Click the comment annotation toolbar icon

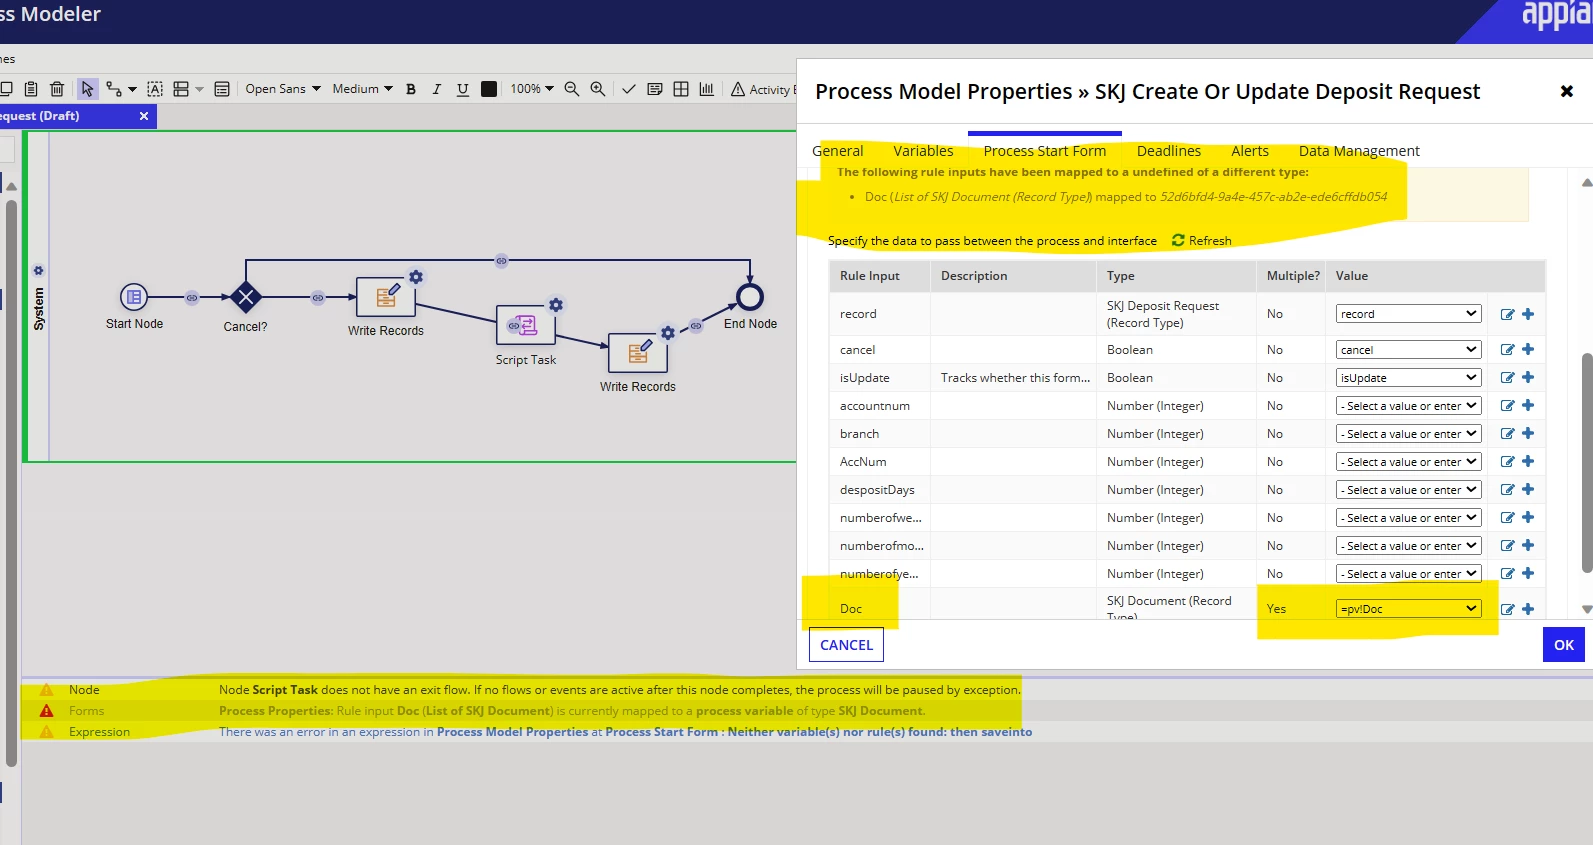655,89
